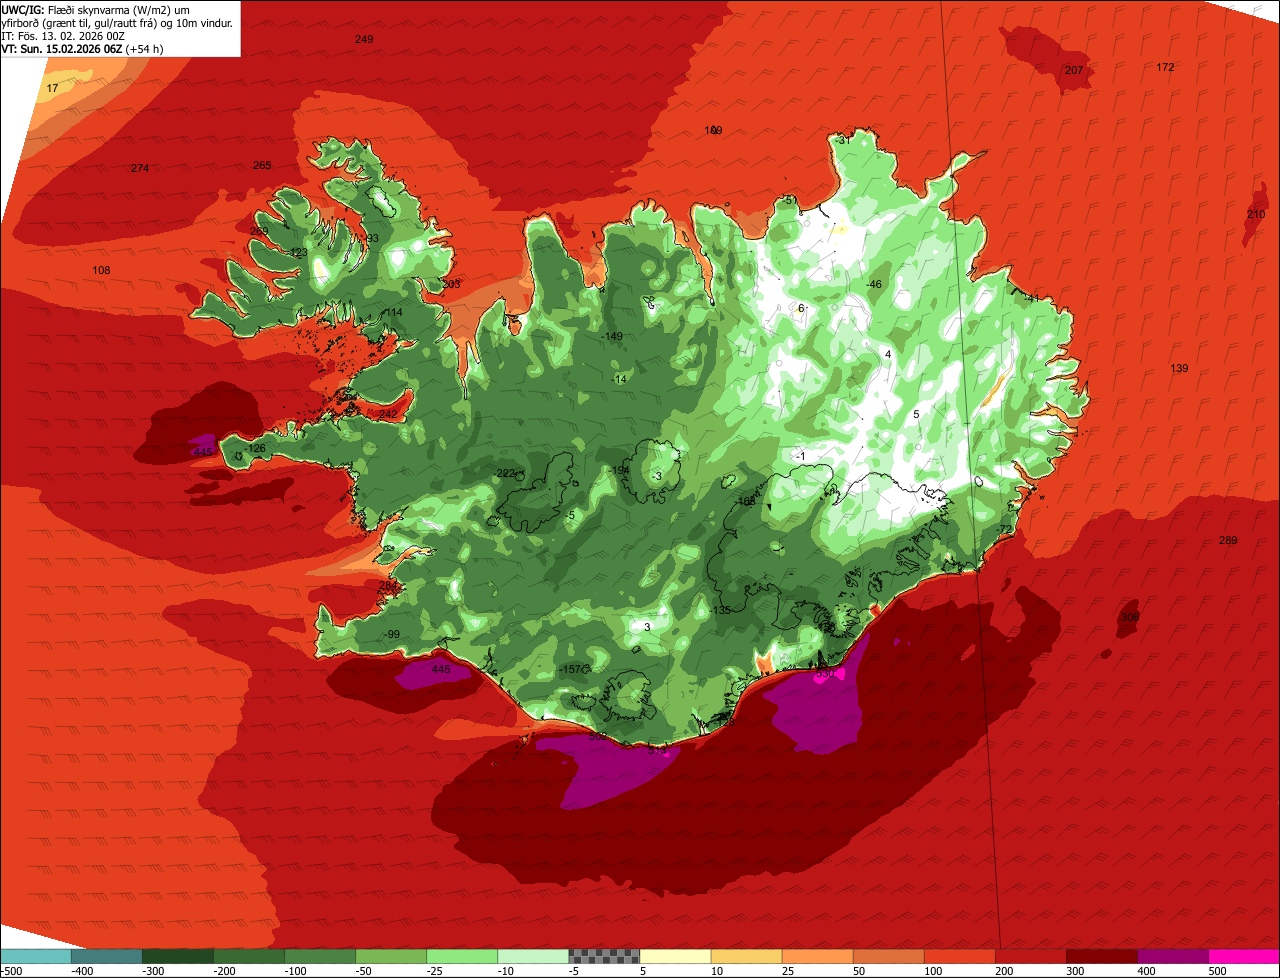Click the value 265 near the Westfjords
The height and width of the screenshot is (978, 1280).
(262, 165)
